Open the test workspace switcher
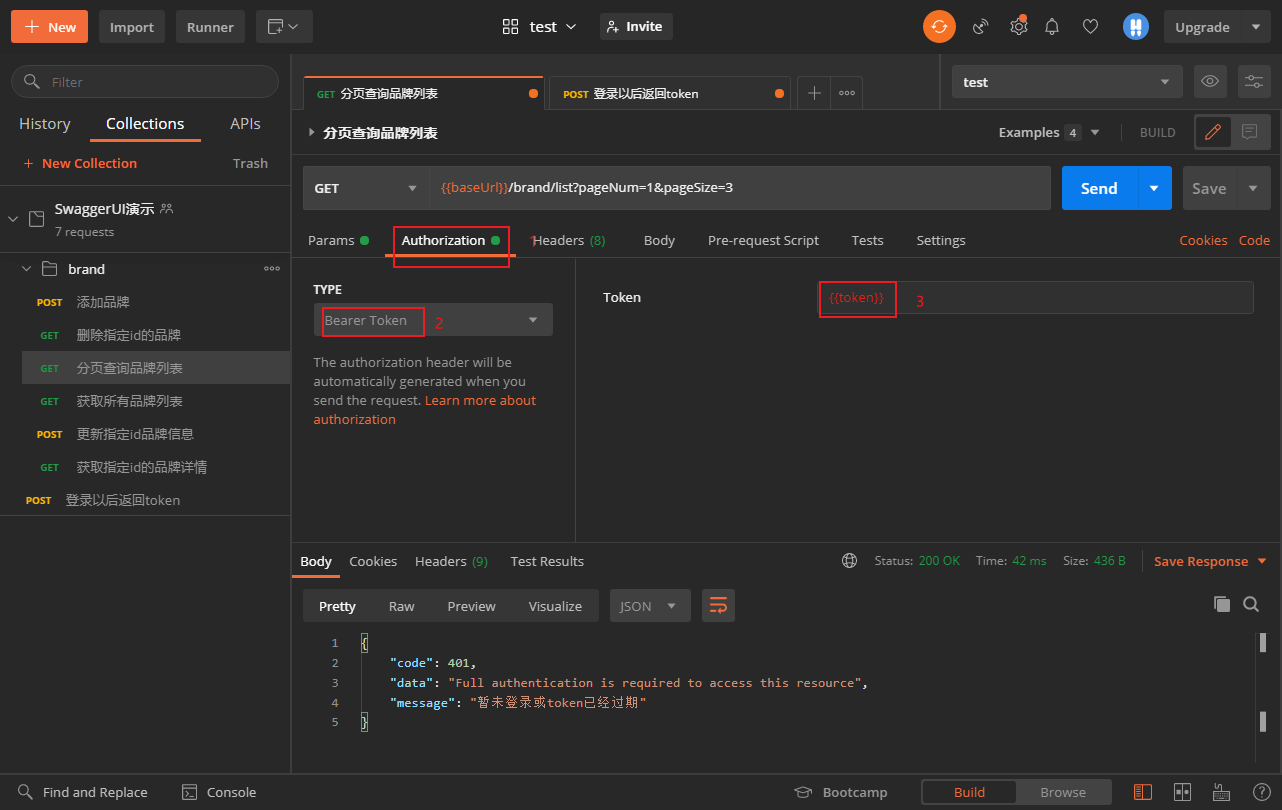The image size is (1282, 810). click(x=539, y=27)
